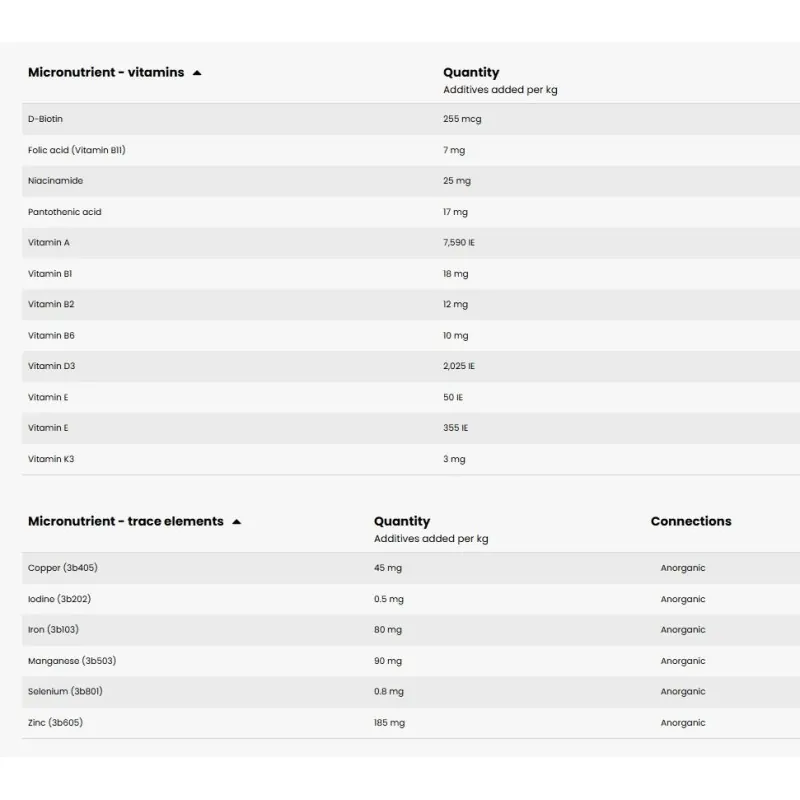Click the 355 IE Vitamin E quantity

coord(456,428)
